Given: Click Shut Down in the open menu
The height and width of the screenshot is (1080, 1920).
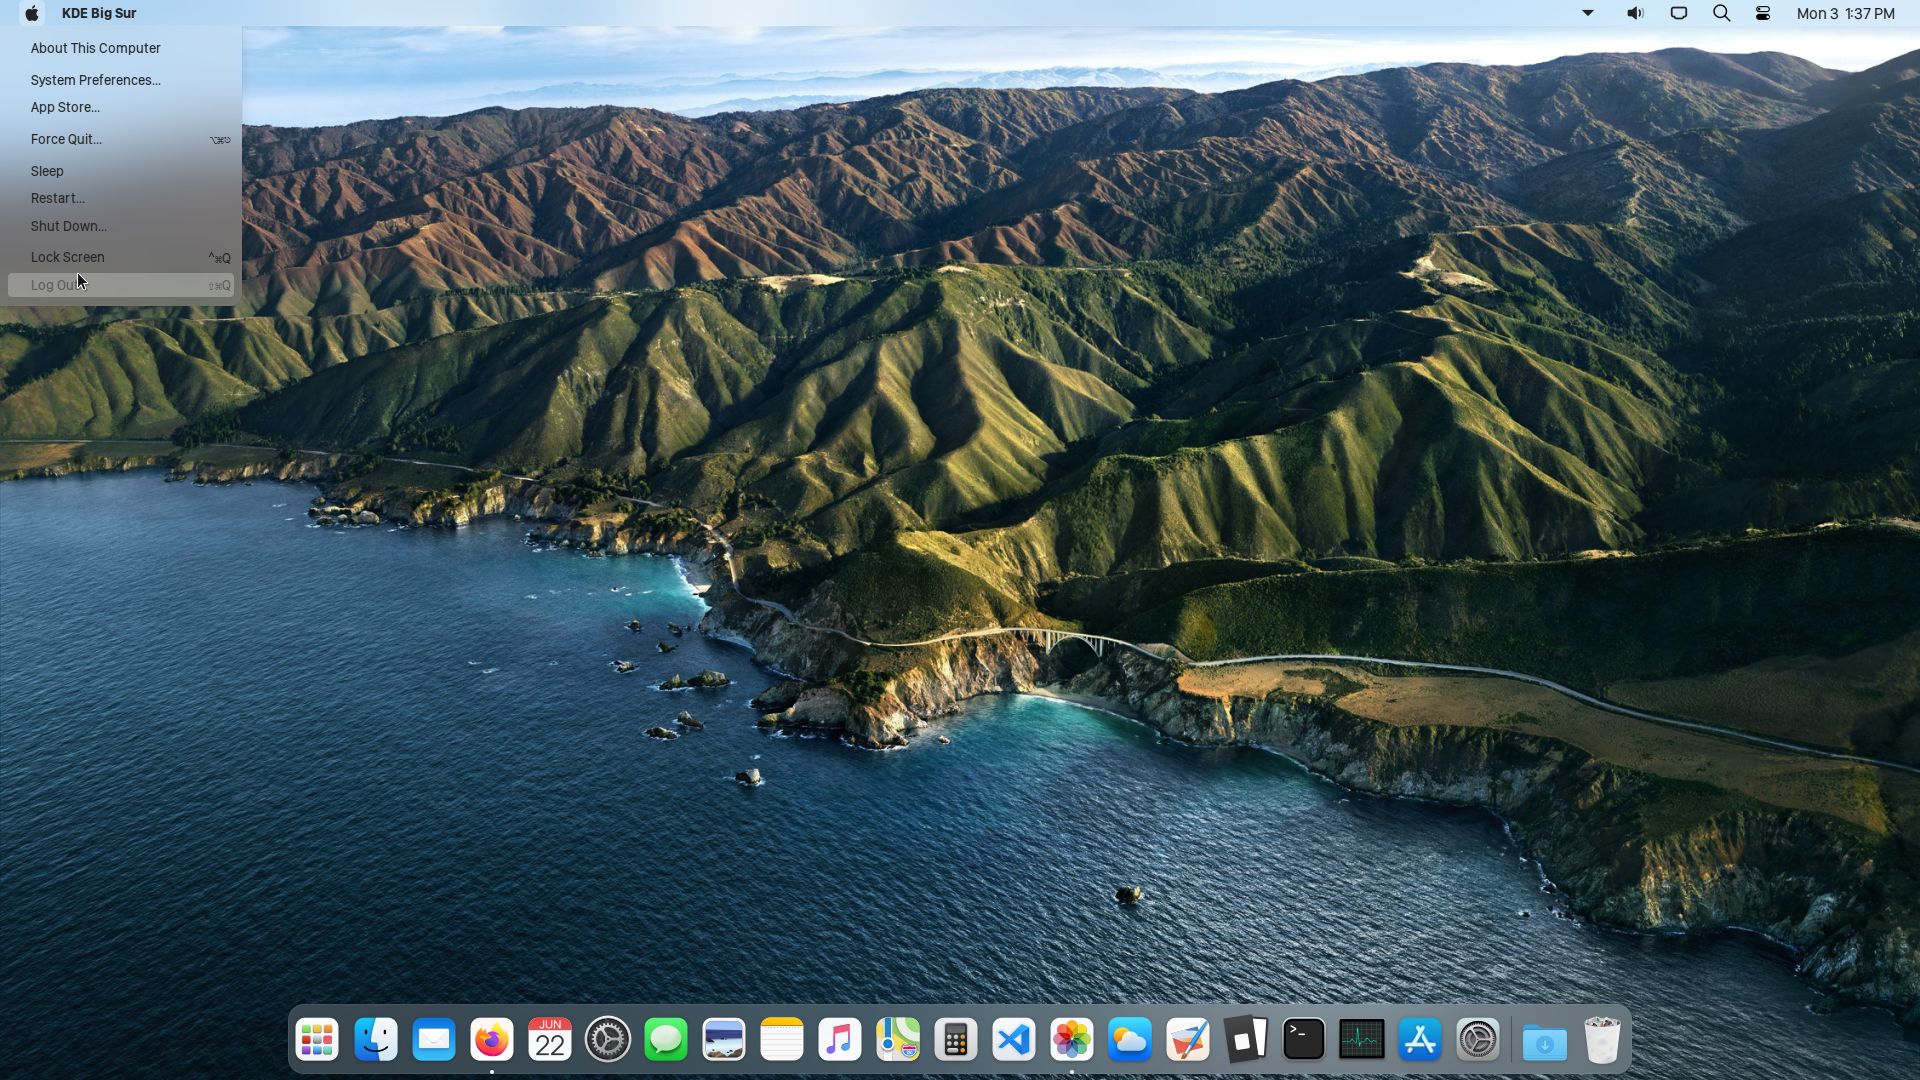Looking at the screenshot, I should pos(68,226).
